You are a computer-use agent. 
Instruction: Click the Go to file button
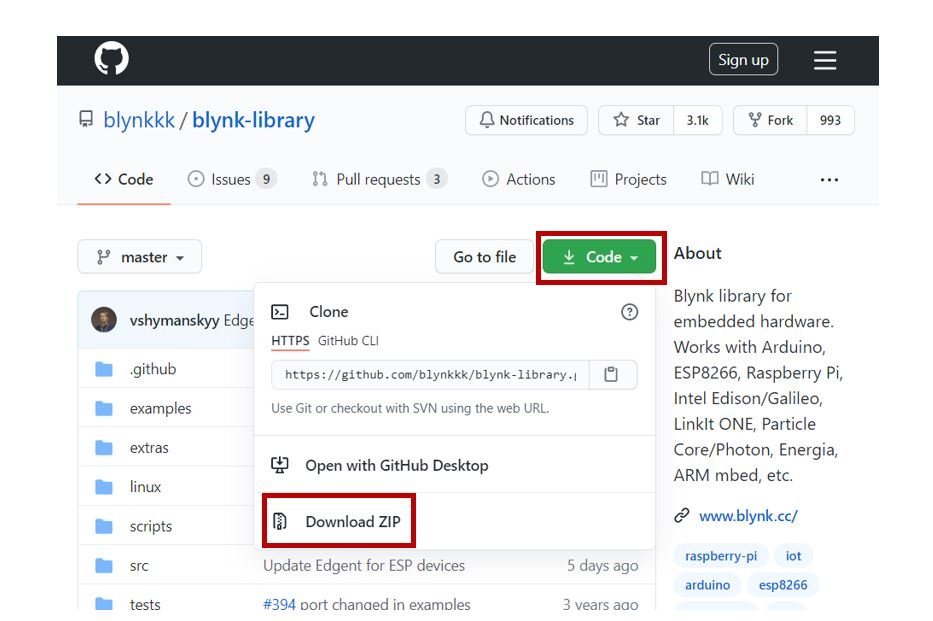point(484,257)
